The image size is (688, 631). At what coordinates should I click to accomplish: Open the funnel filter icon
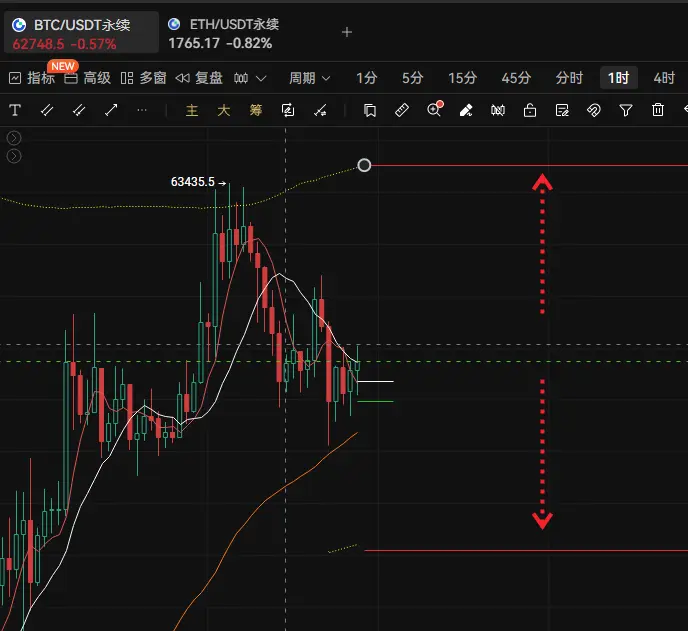626,110
